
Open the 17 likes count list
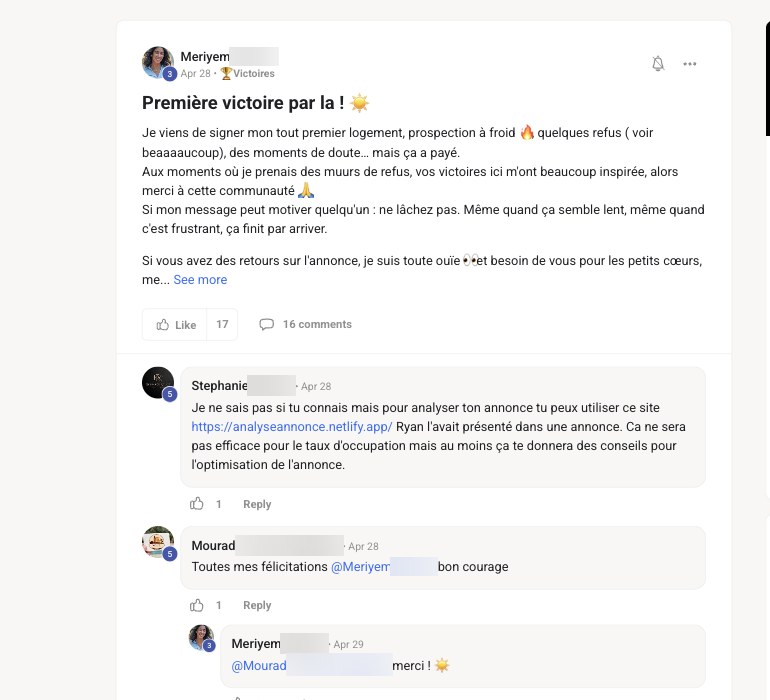click(x=222, y=324)
